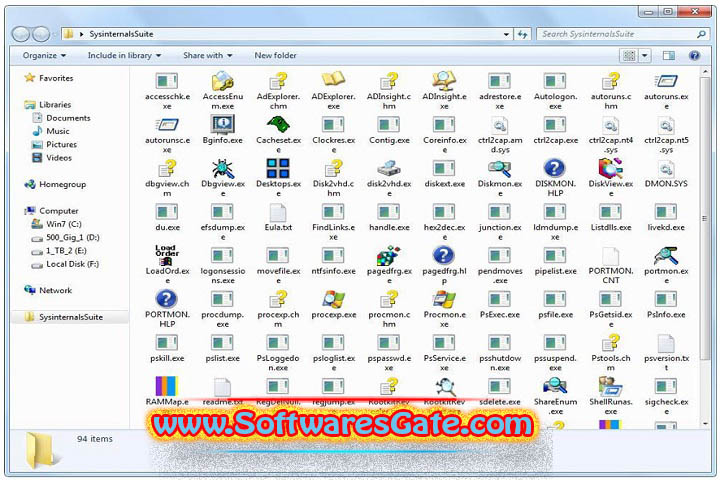Select the autoruns.exe icon
This screenshot has width=720, height=480.
point(666,82)
